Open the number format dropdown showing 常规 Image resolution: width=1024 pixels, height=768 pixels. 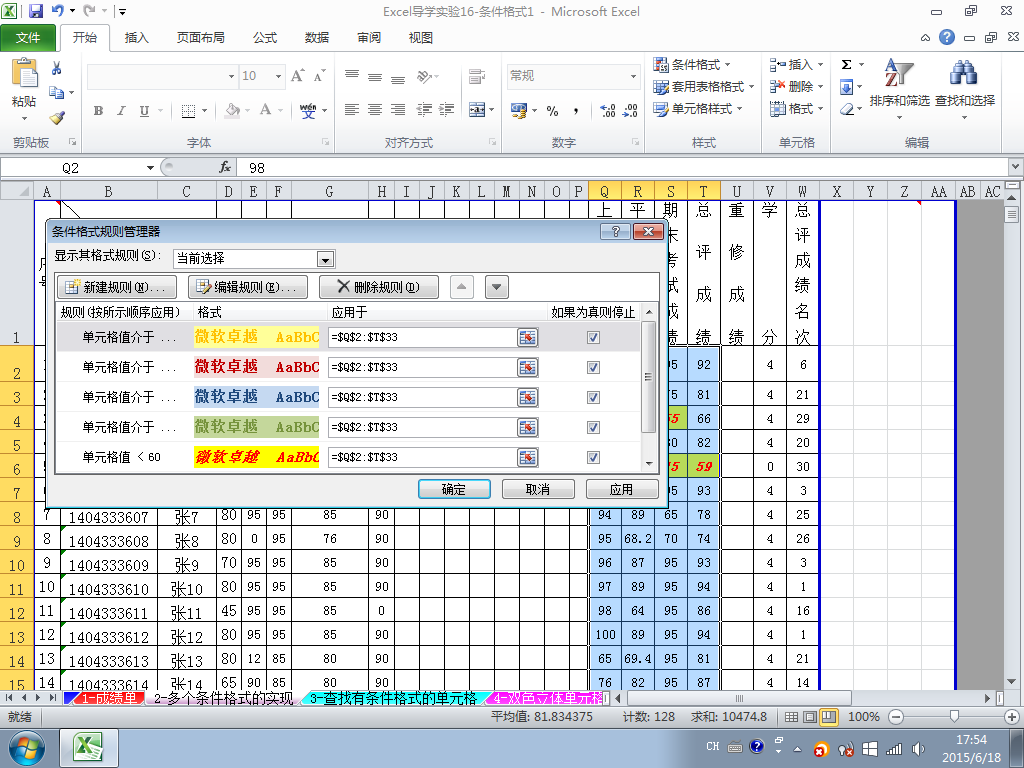pyautogui.click(x=633, y=76)
